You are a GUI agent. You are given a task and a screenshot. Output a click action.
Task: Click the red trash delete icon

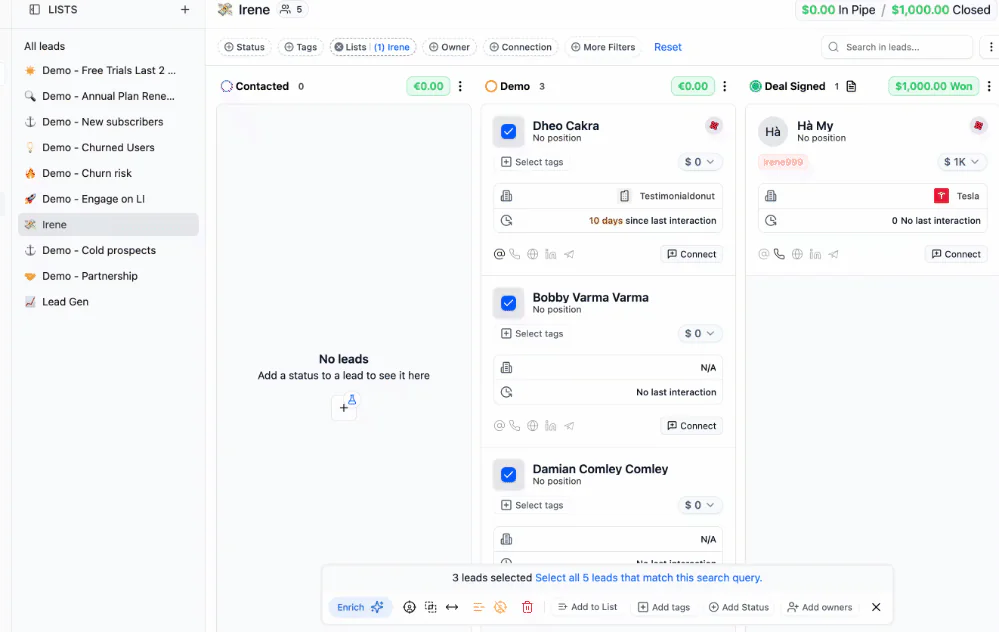(x=527, y=607)
